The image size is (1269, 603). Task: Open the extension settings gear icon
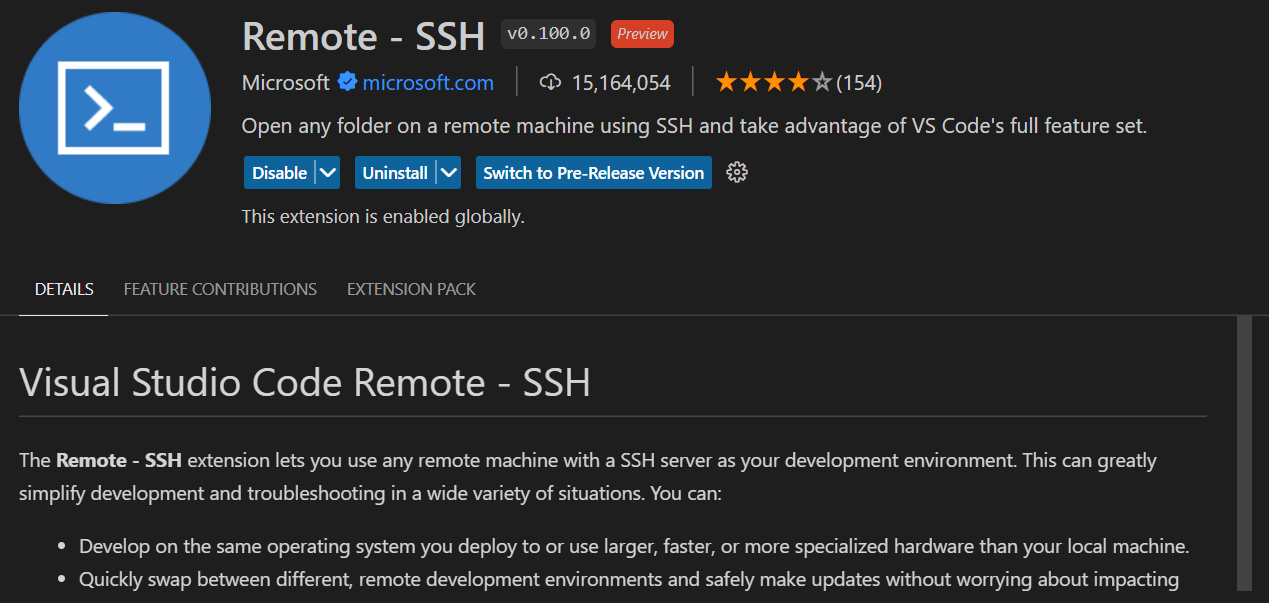[x=737, y=172]
